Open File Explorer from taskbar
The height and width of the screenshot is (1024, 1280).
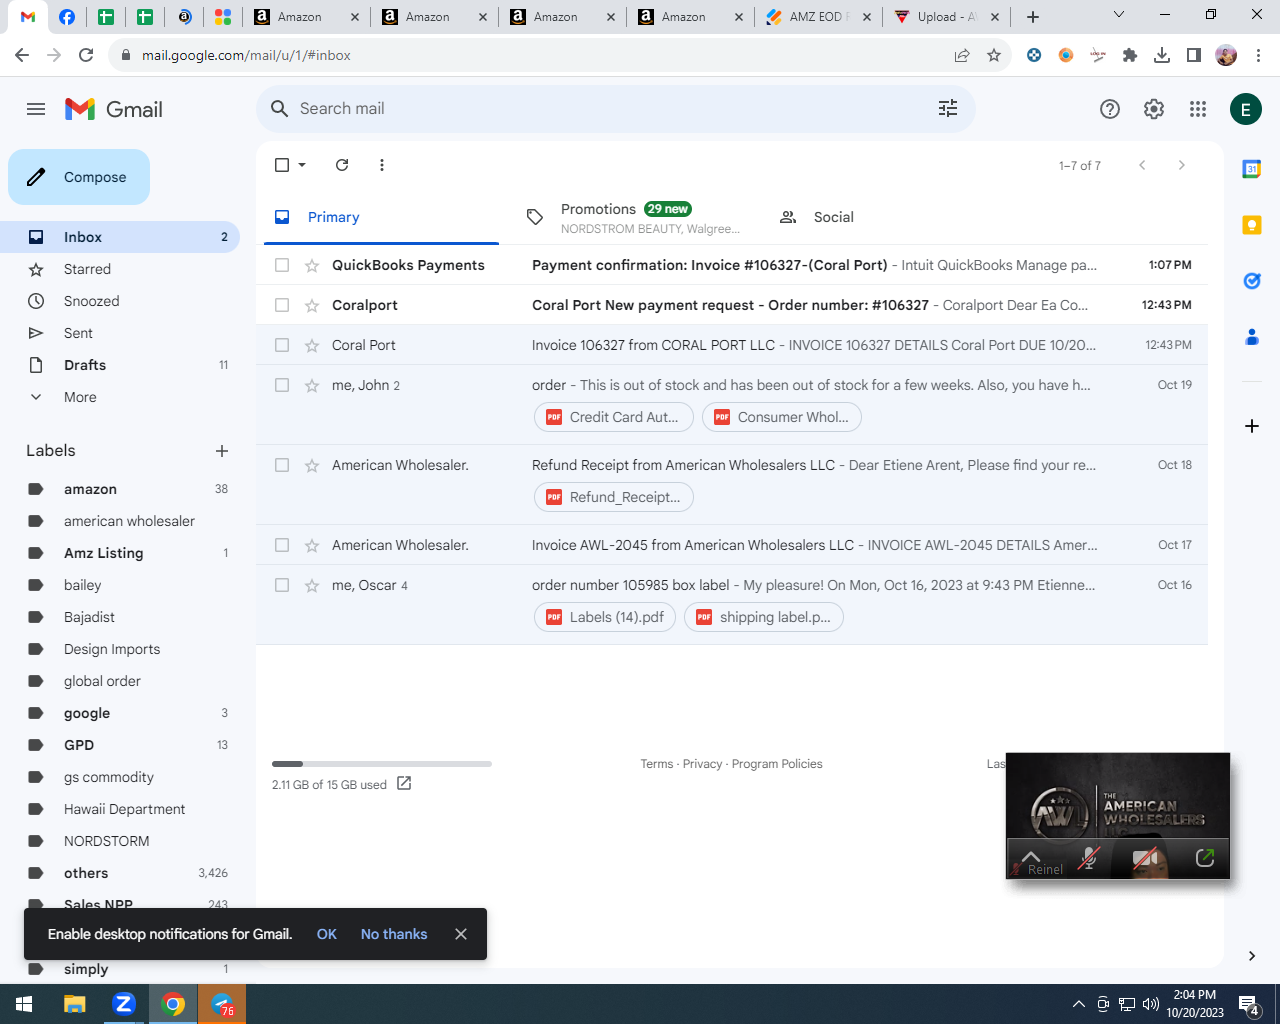click(75, 1004)
